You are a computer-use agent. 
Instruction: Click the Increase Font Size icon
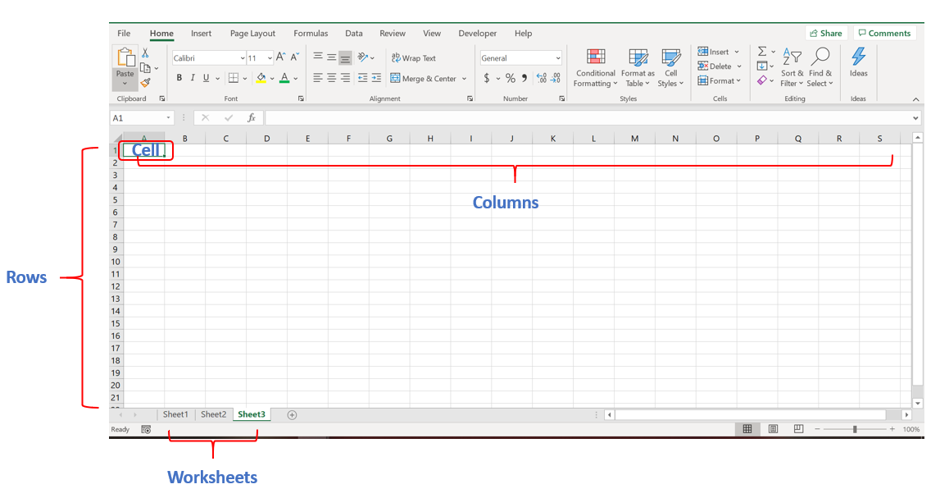280,58
